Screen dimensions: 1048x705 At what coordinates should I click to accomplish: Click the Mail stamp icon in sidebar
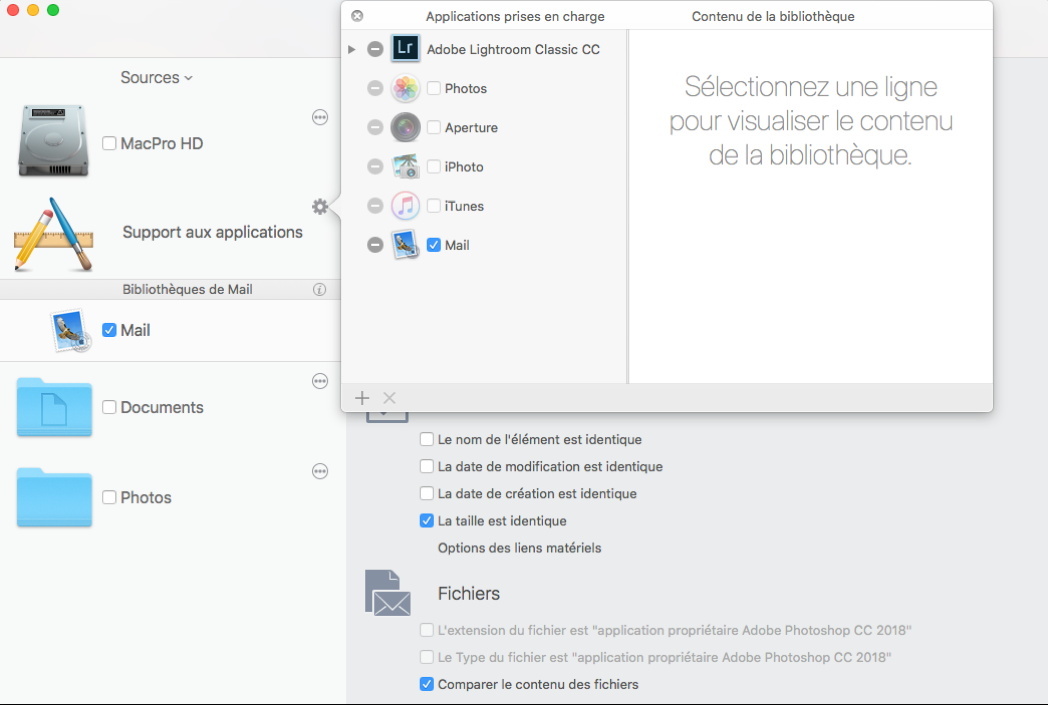71,330
